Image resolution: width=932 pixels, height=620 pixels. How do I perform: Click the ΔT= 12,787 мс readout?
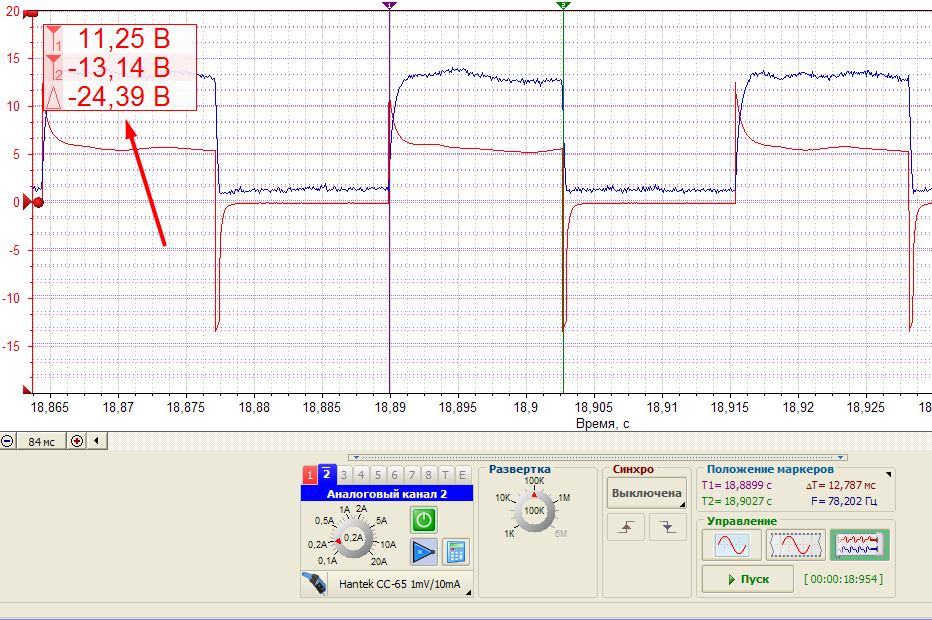pyautogui.click(x=841, y=485)
